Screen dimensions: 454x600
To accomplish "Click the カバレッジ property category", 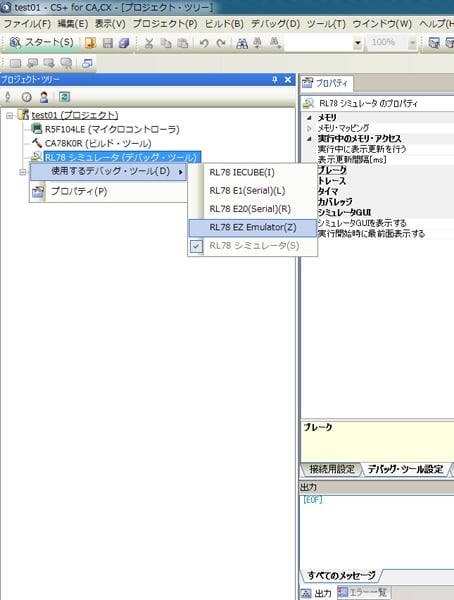I will click(335, 202).
